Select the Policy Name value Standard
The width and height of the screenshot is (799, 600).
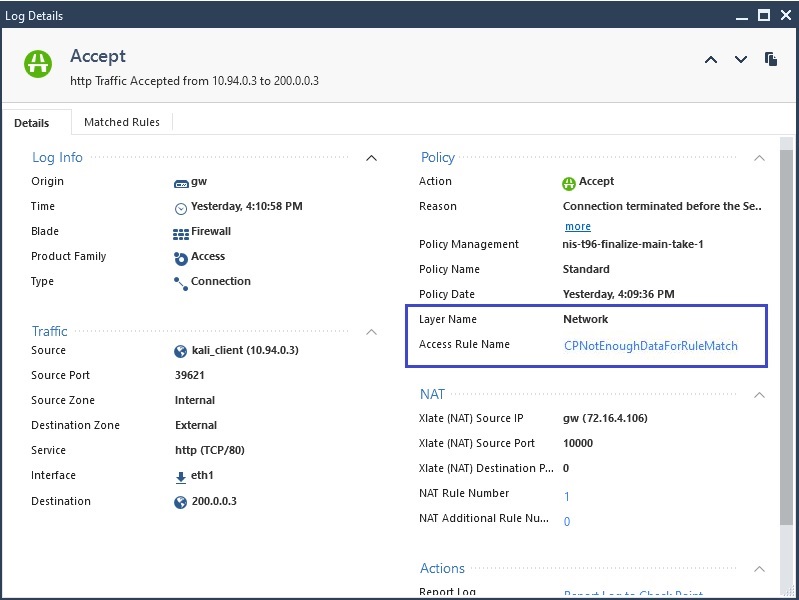point(586,269)
